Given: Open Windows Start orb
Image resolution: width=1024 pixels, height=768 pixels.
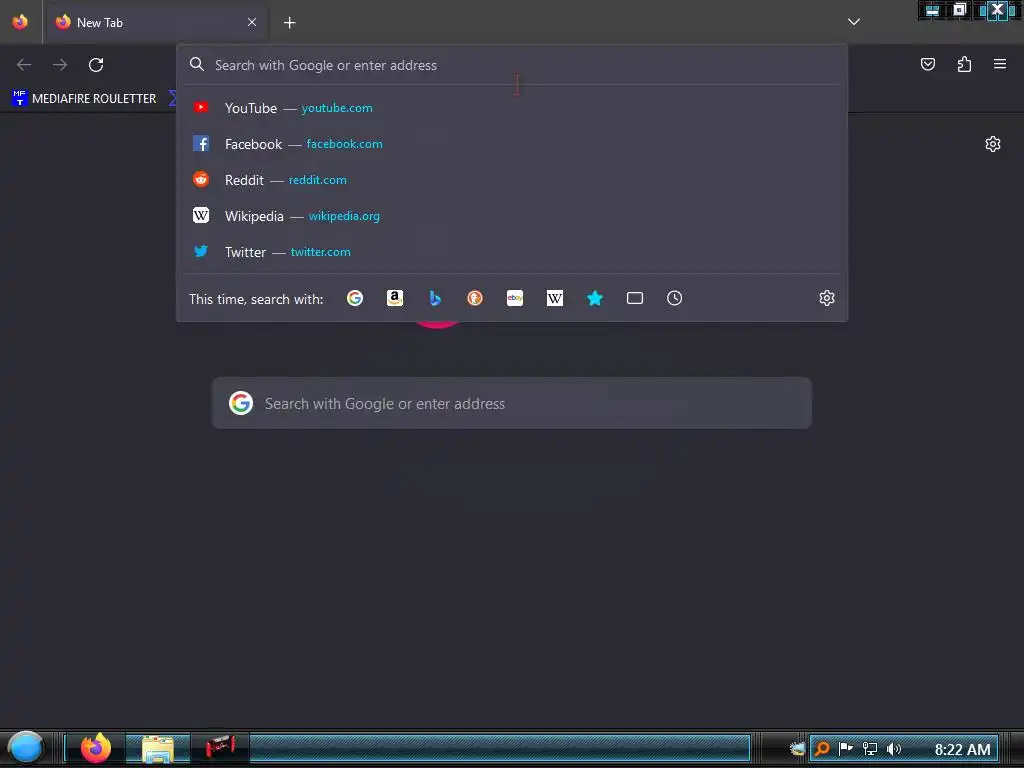Looking at the screenshot, I should [25, 748].
